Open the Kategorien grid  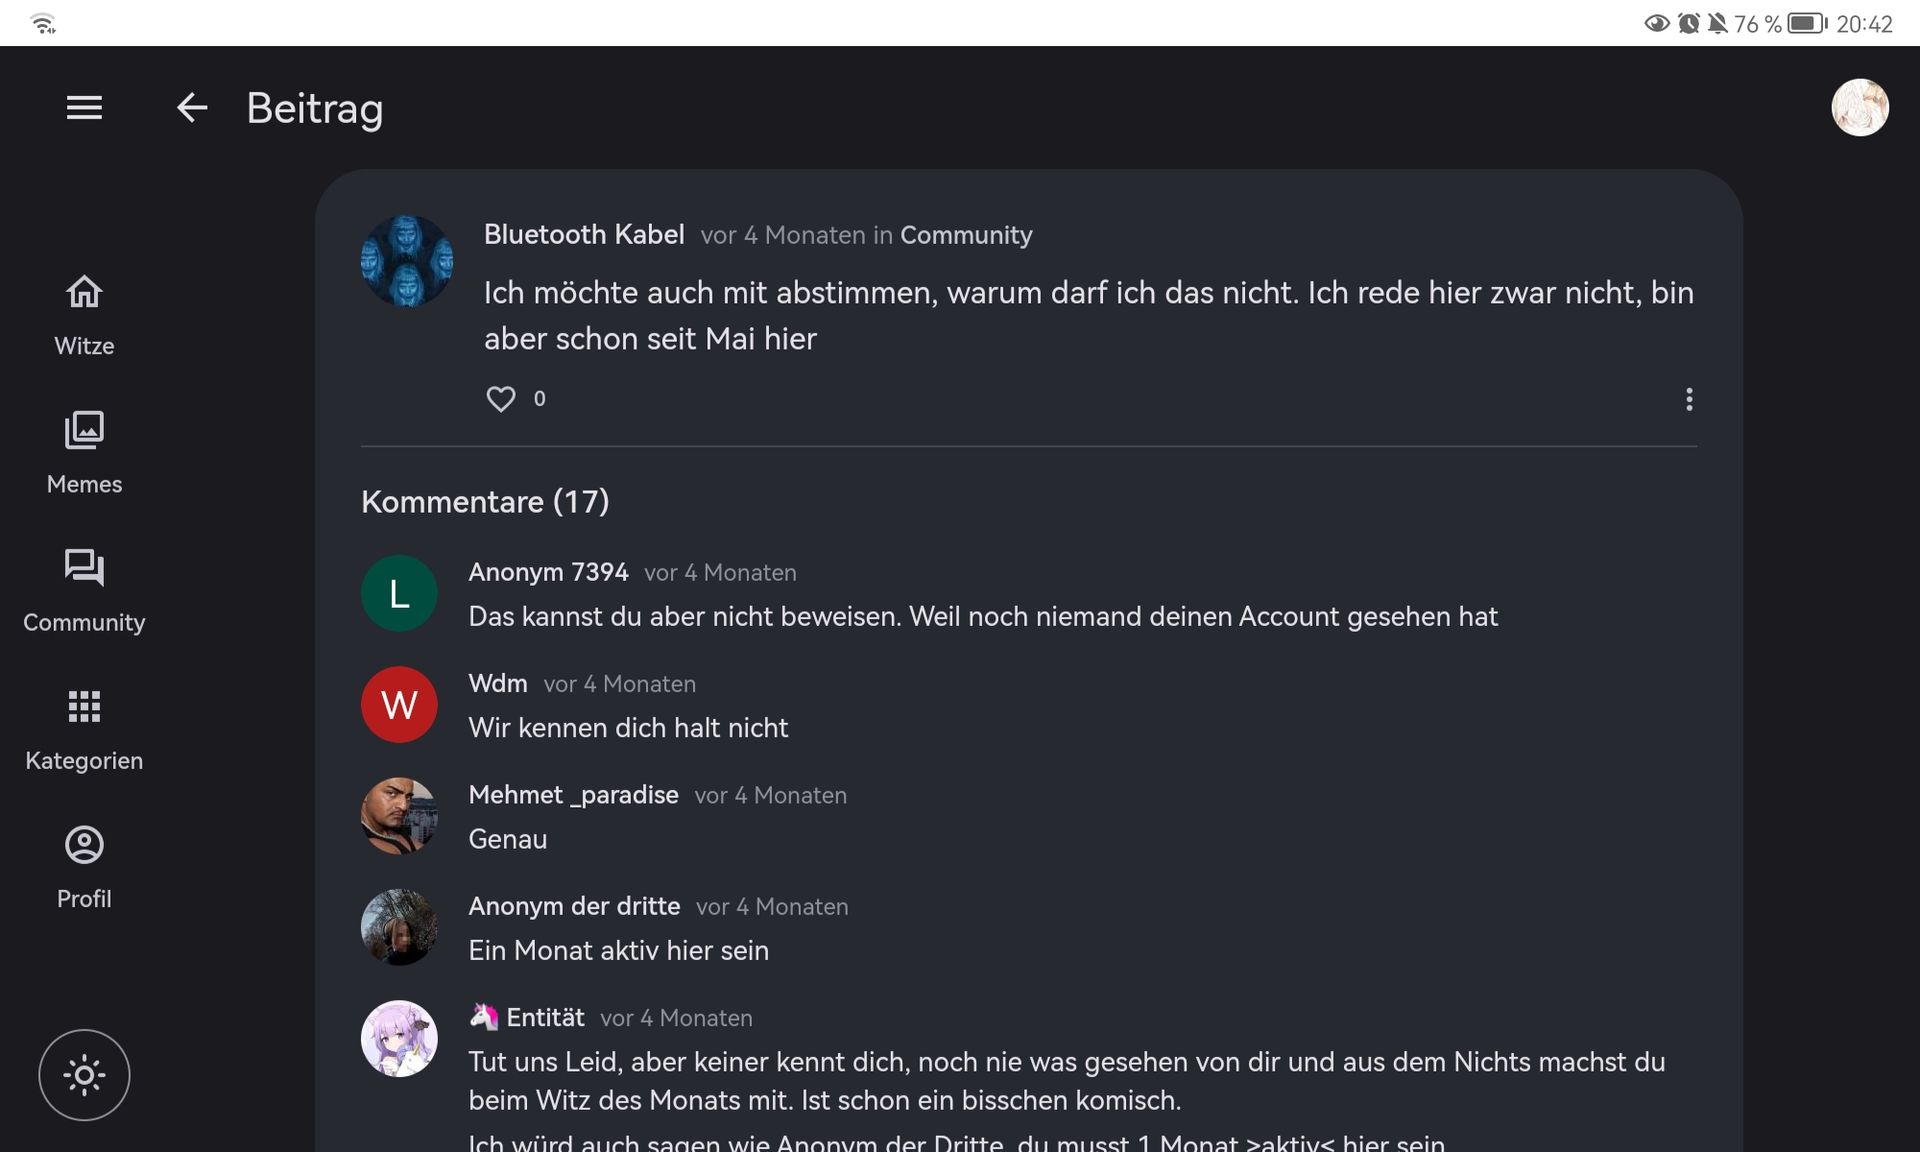84,729
